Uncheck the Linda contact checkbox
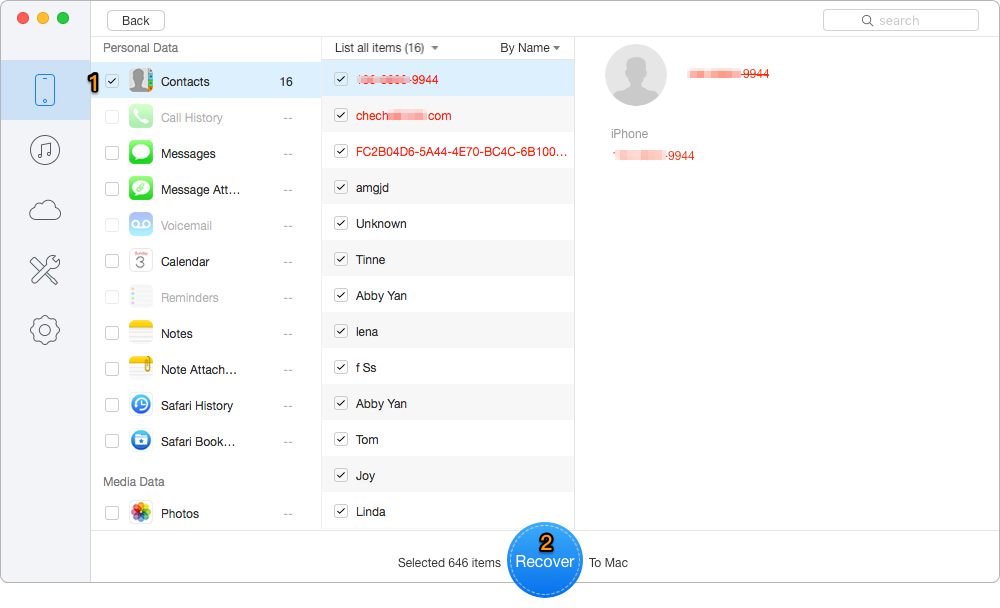Screen dimensions: 1000x608 pyautogui.click(x=341, y=511)
